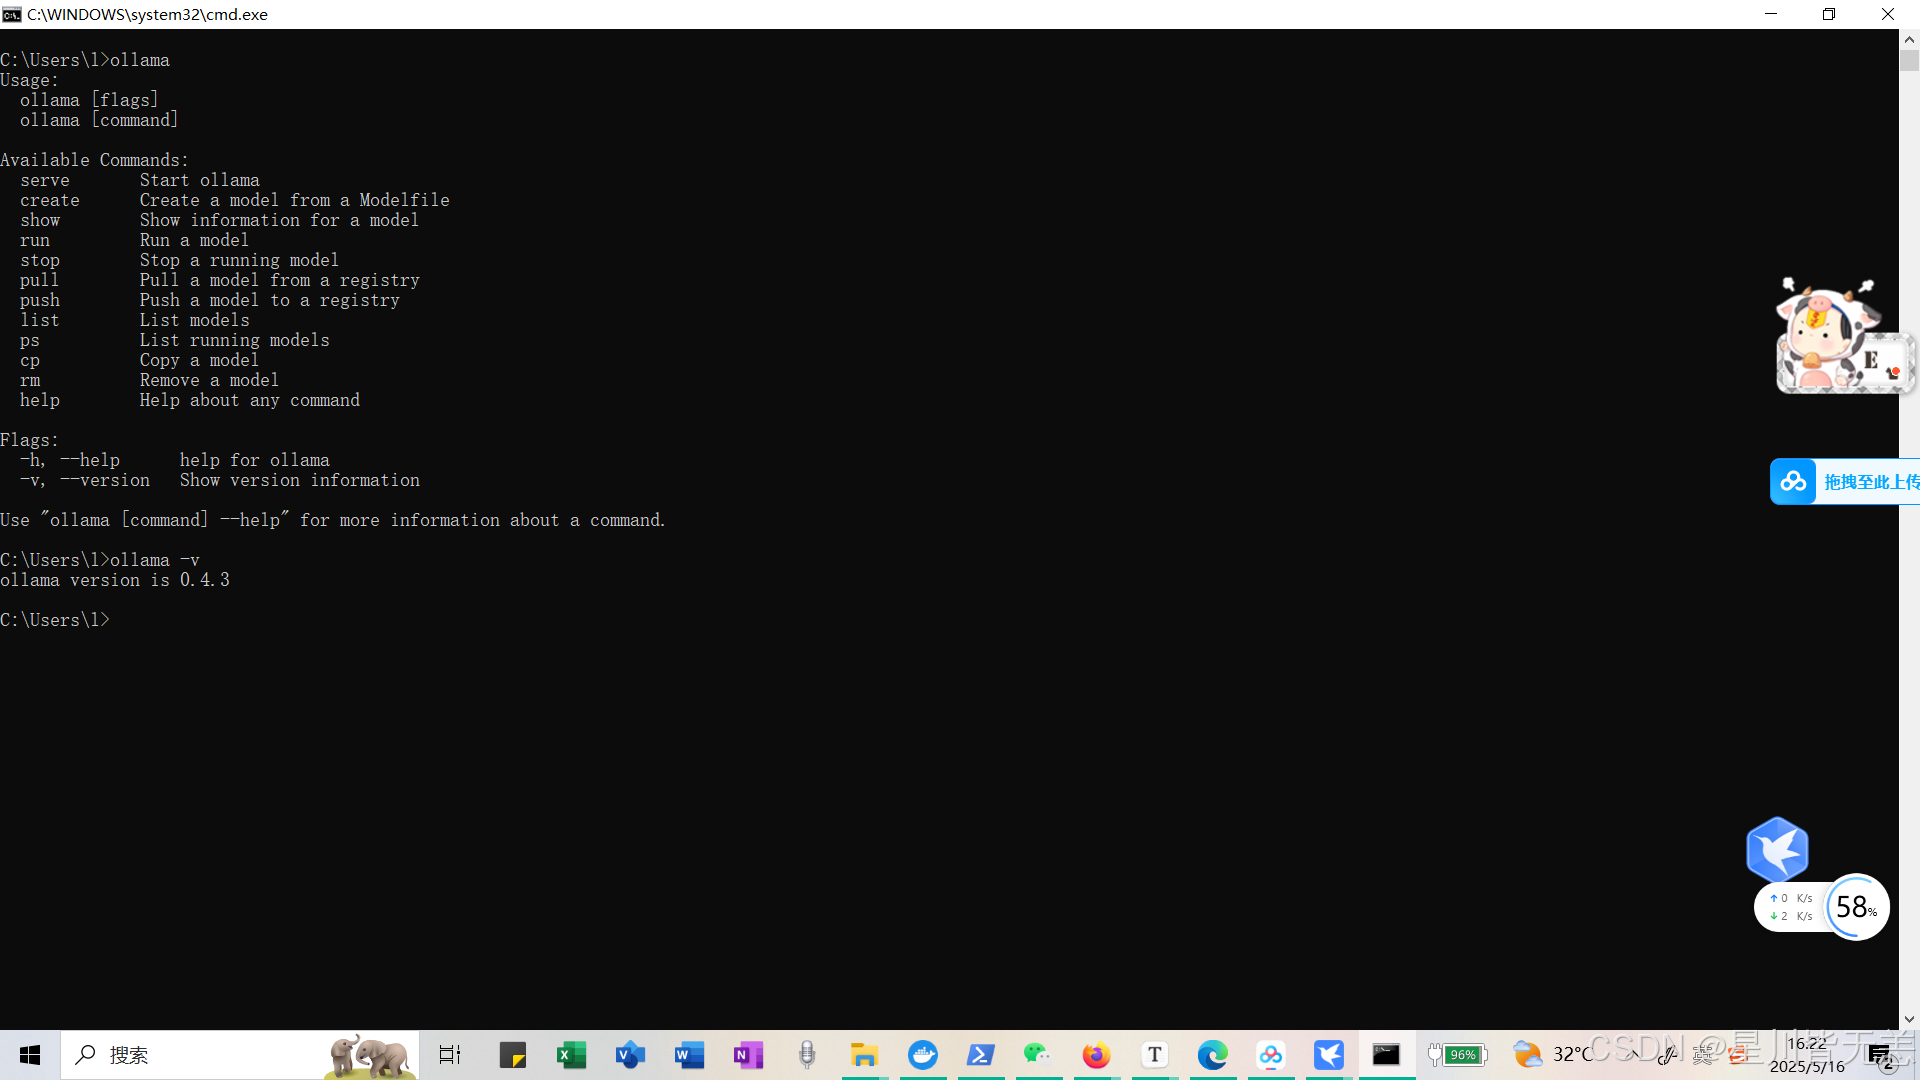This screenshot has width=1920, height=1080.
Task: Open Microsoft Edge from the taskbar
Action: [x=1212, y=1055]
